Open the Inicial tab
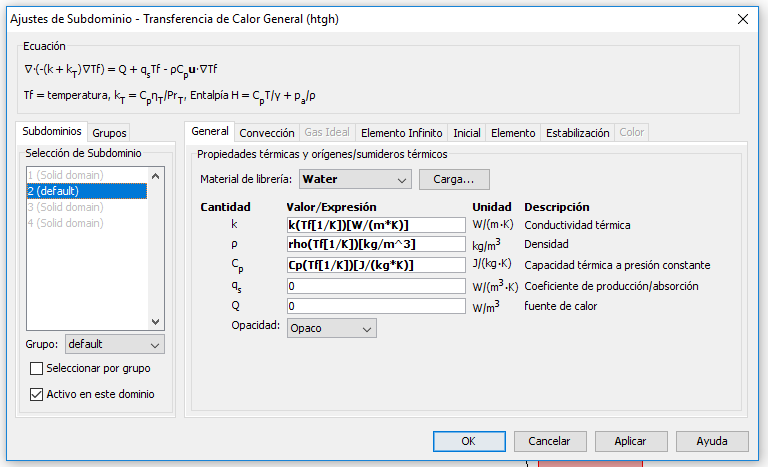The image size is (768, 467). (x=466, y=133)
